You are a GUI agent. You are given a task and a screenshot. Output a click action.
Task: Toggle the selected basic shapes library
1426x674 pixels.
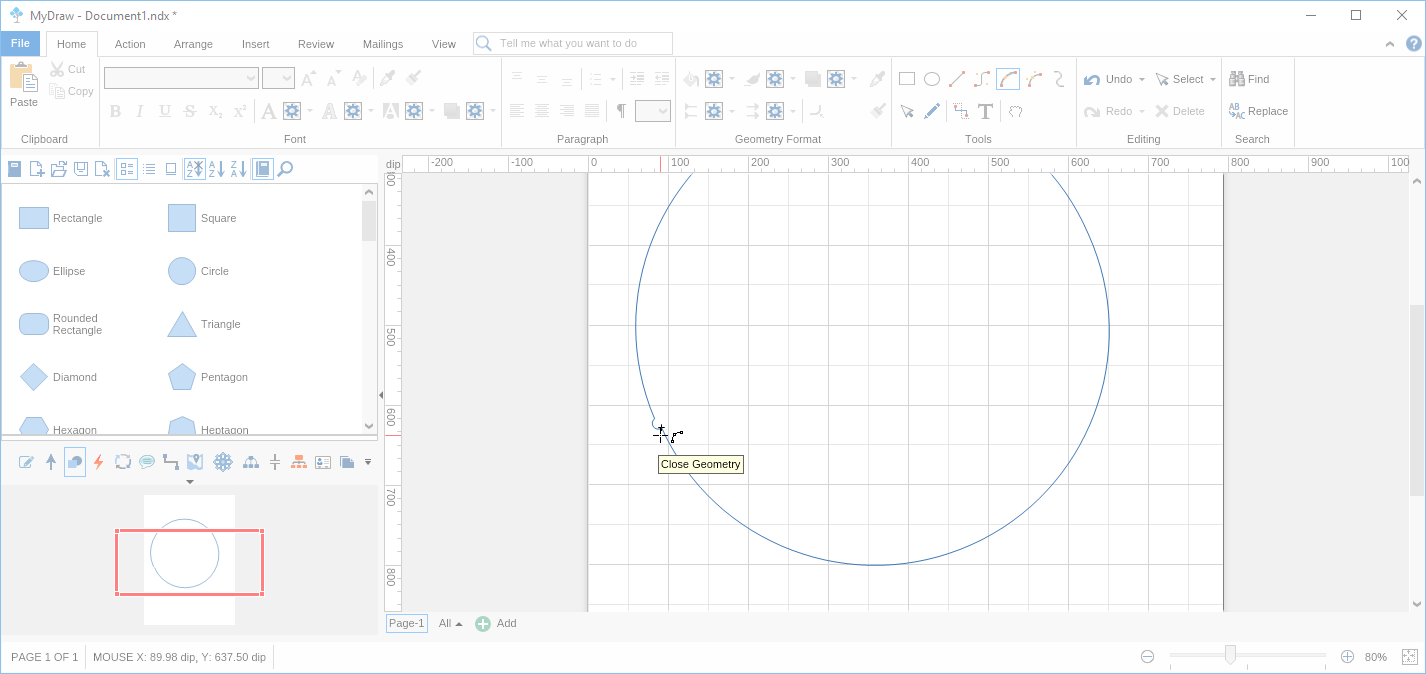[75, 462]
